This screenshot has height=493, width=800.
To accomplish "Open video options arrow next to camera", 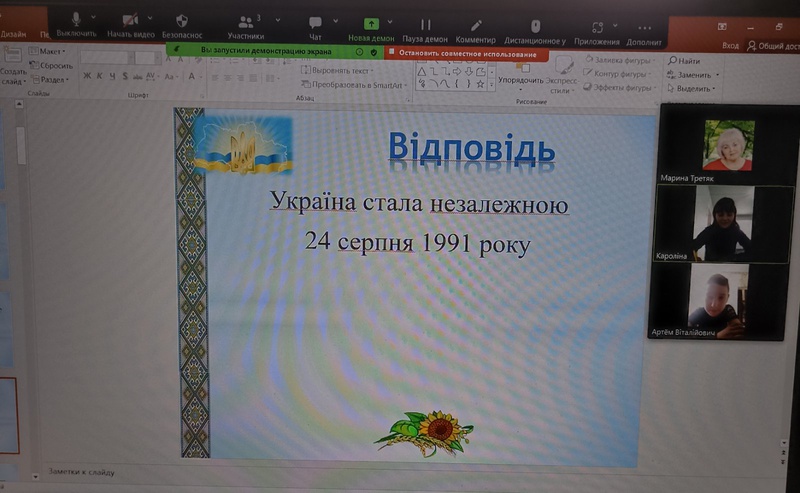I will click(x=150, y=18).
